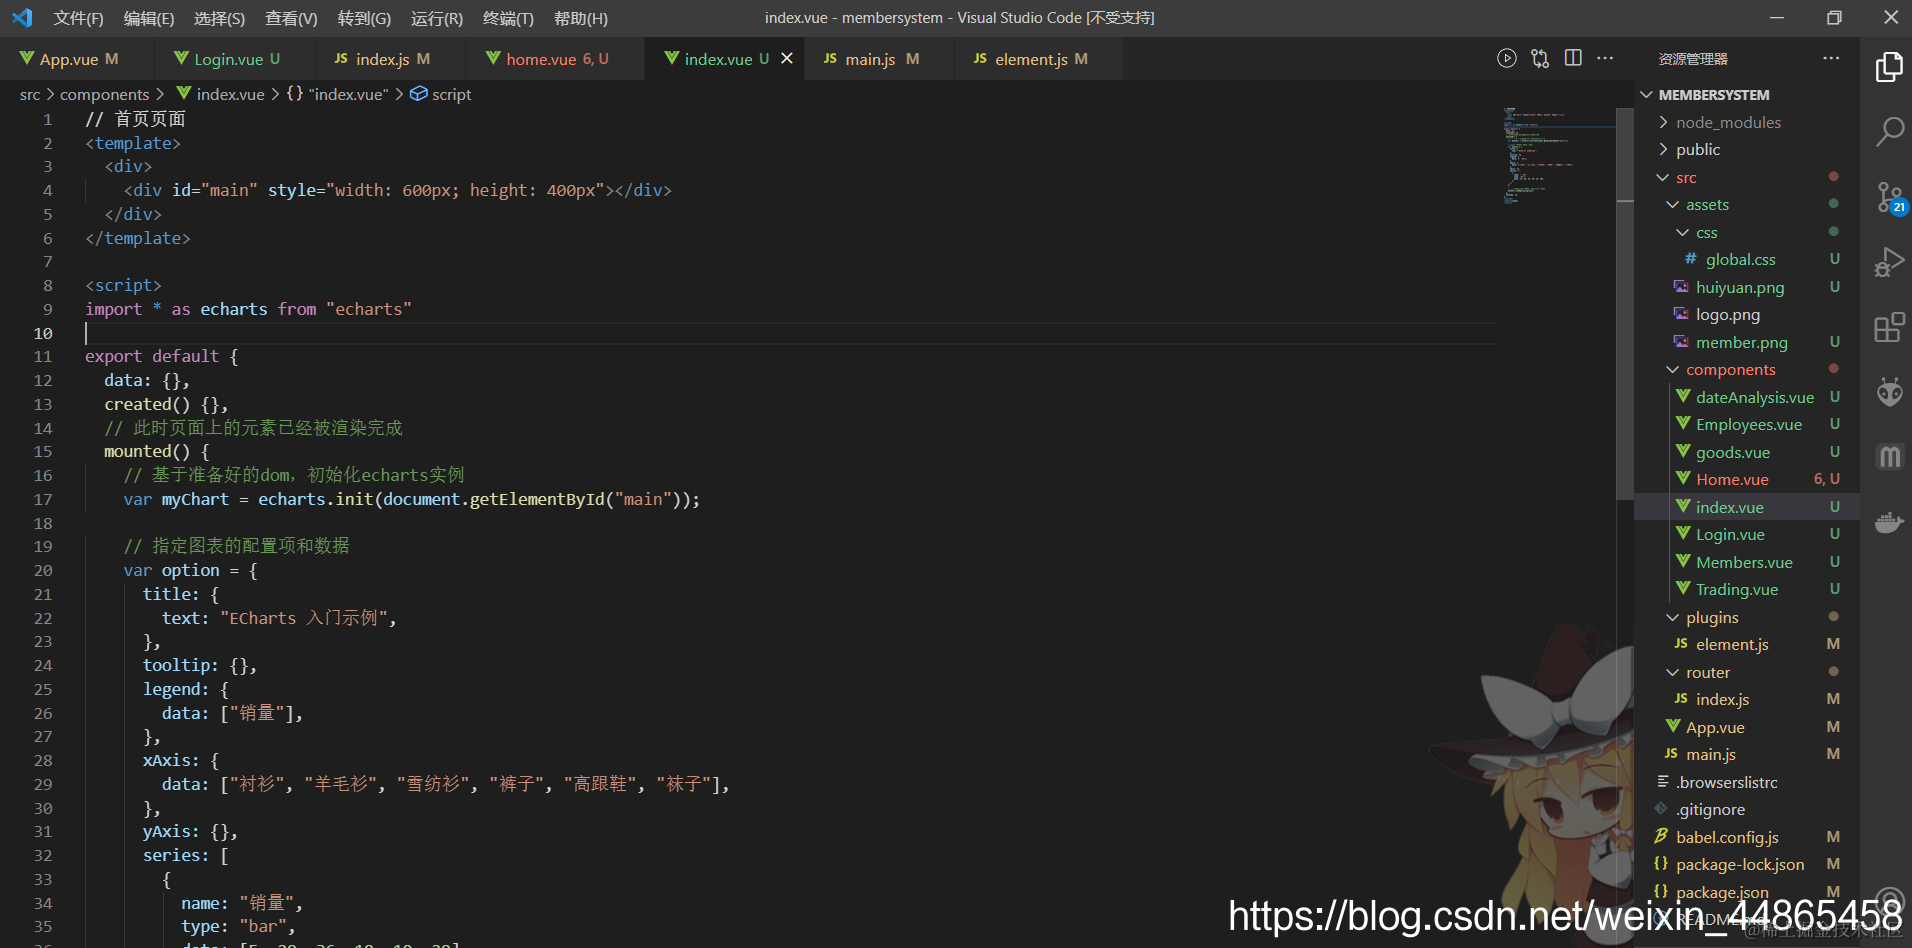Viewport: 1912px width, 948px height.
Task: Open element.js under plugins folder
Action: pos(1746,644)
